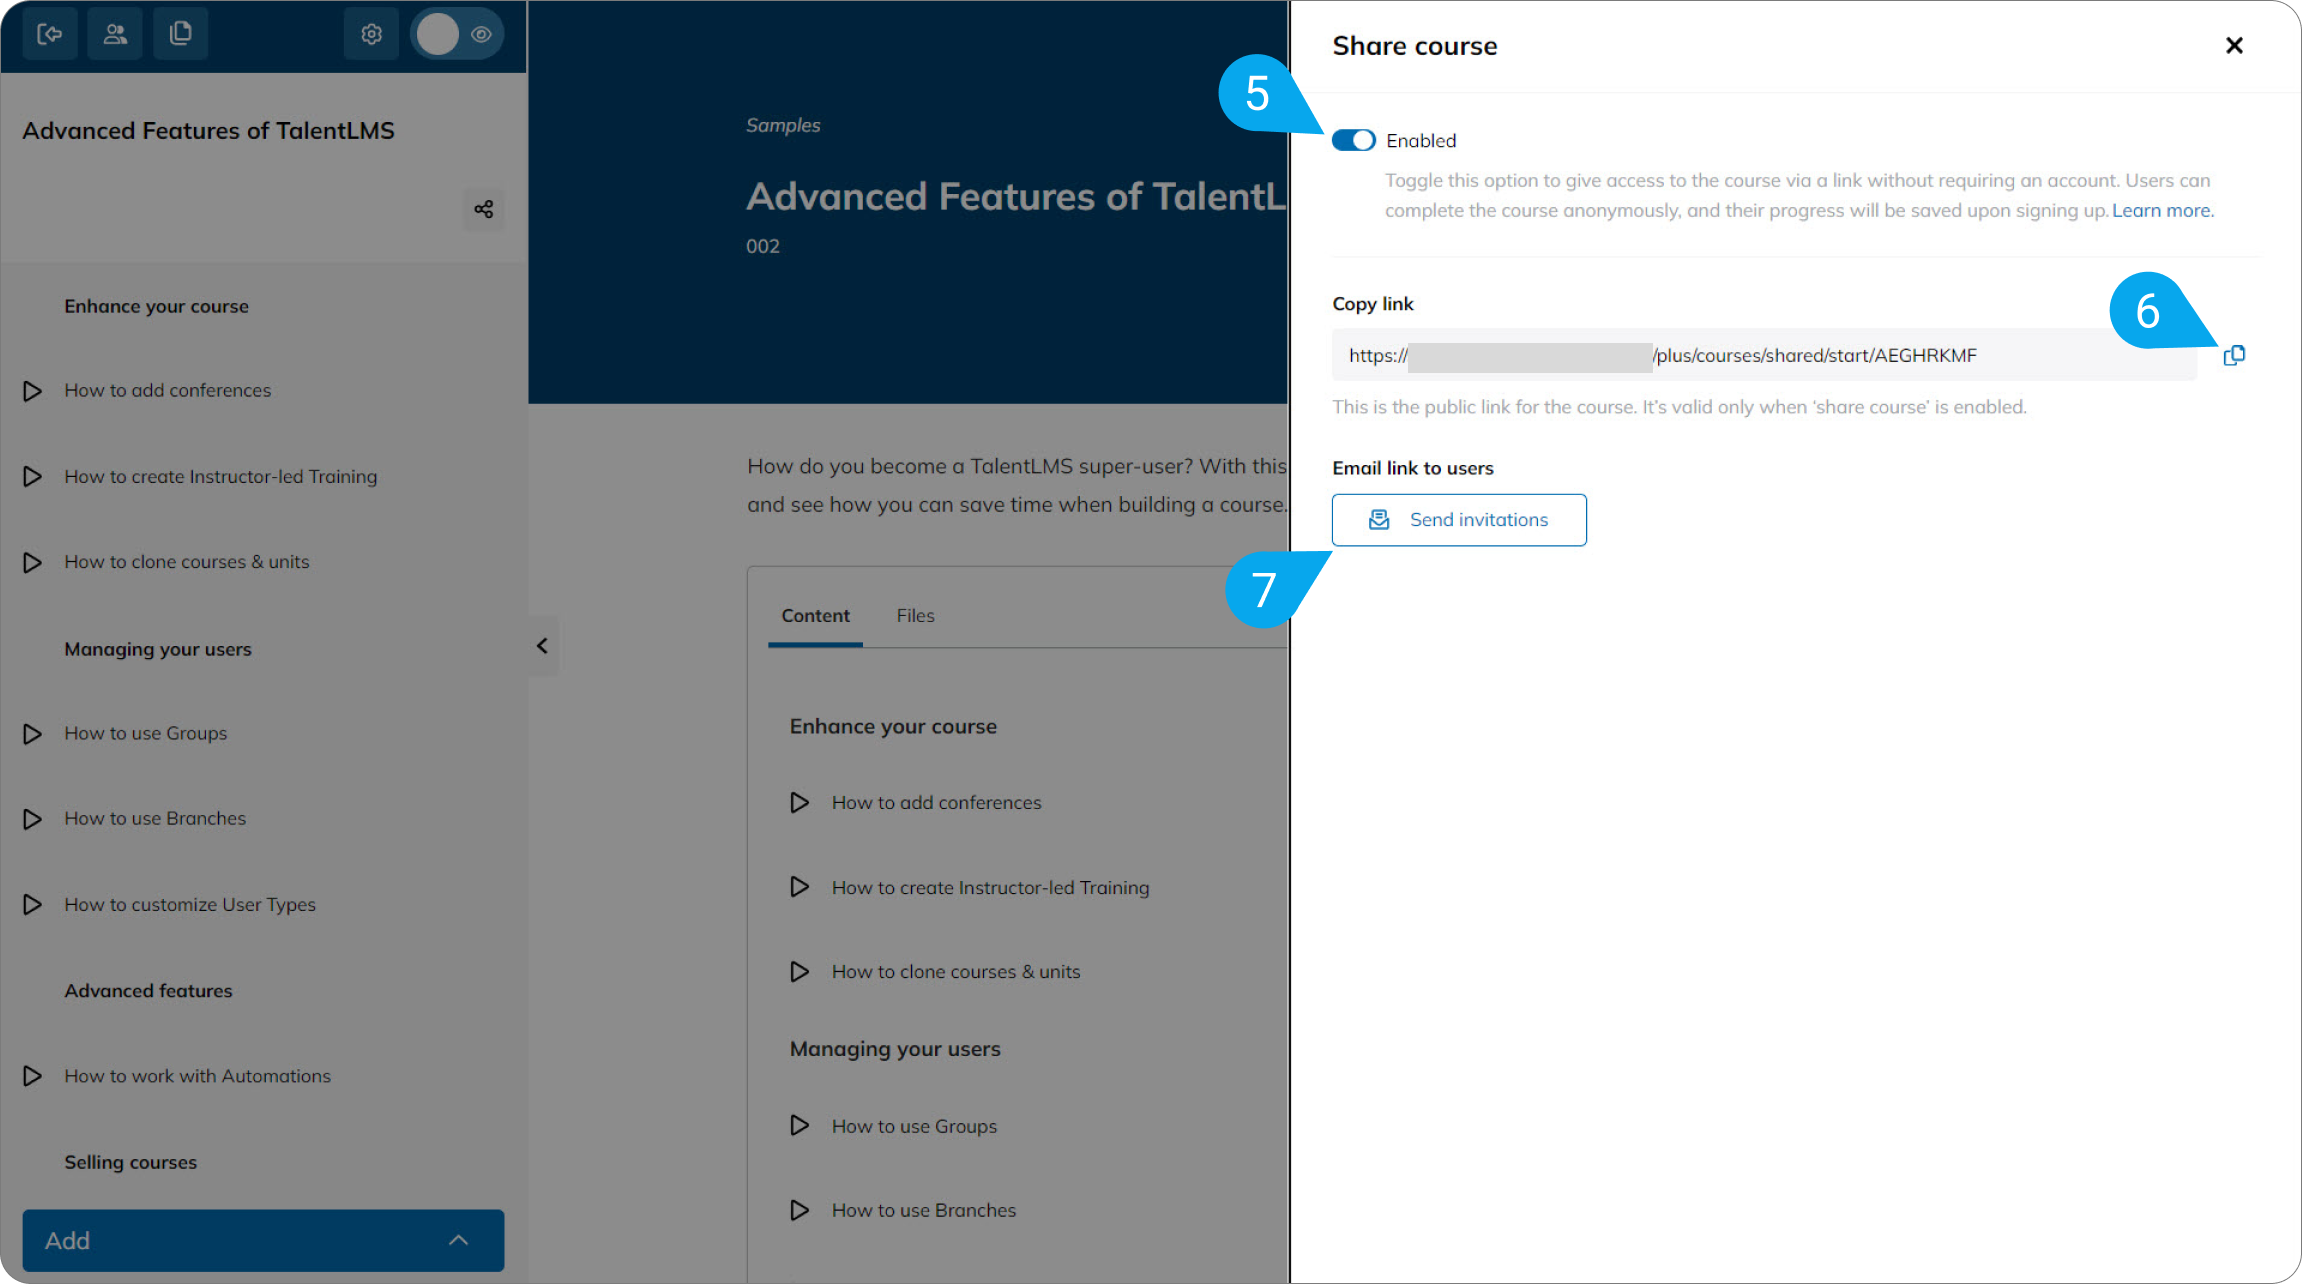Click the Enhance your course heading in Content

coord(893,727)
